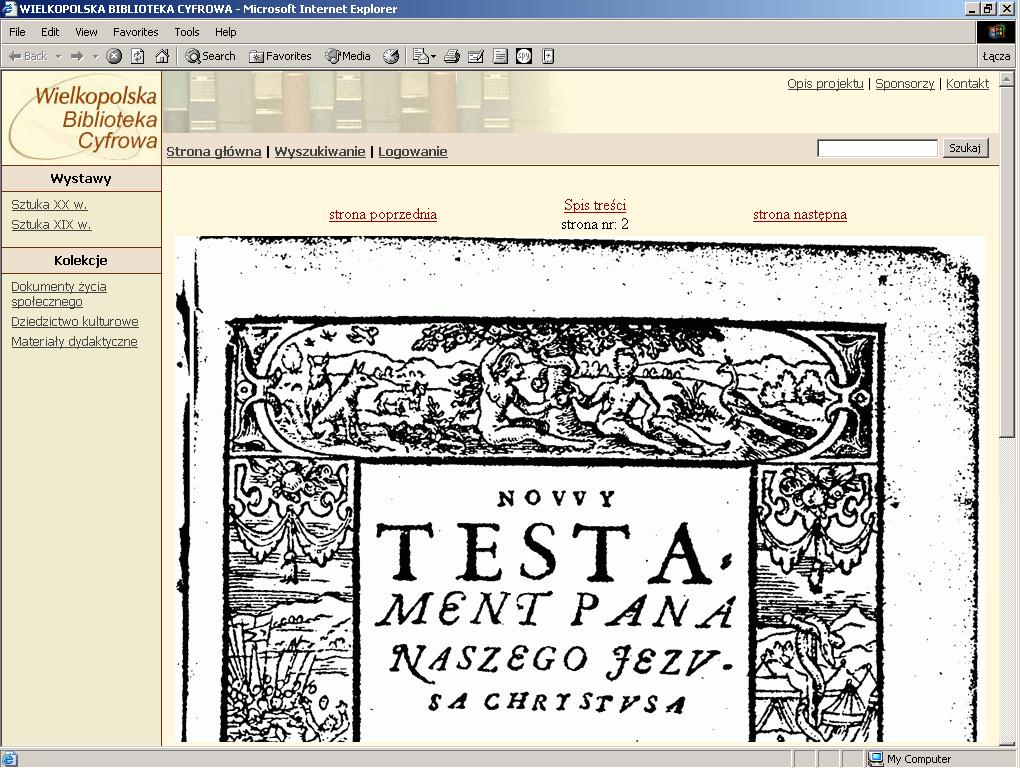Open the Wyszukiwanie link
This screenshot has width=1020, height=768.
point(319,152)
